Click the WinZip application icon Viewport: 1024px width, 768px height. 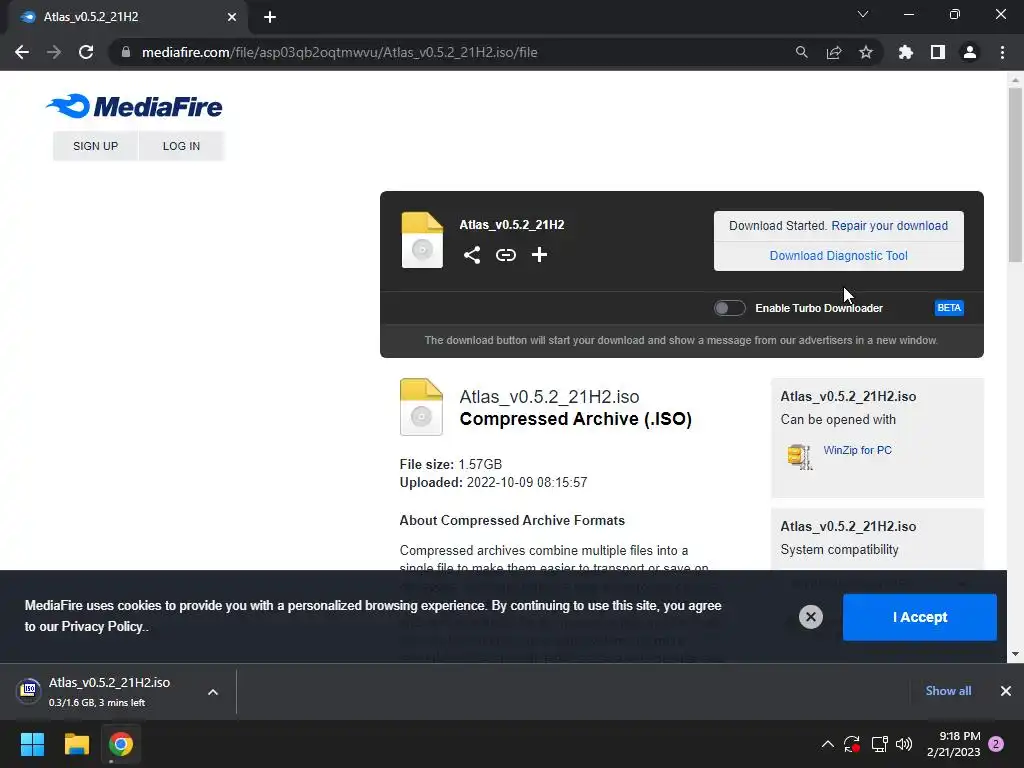(x=800, y=456)
